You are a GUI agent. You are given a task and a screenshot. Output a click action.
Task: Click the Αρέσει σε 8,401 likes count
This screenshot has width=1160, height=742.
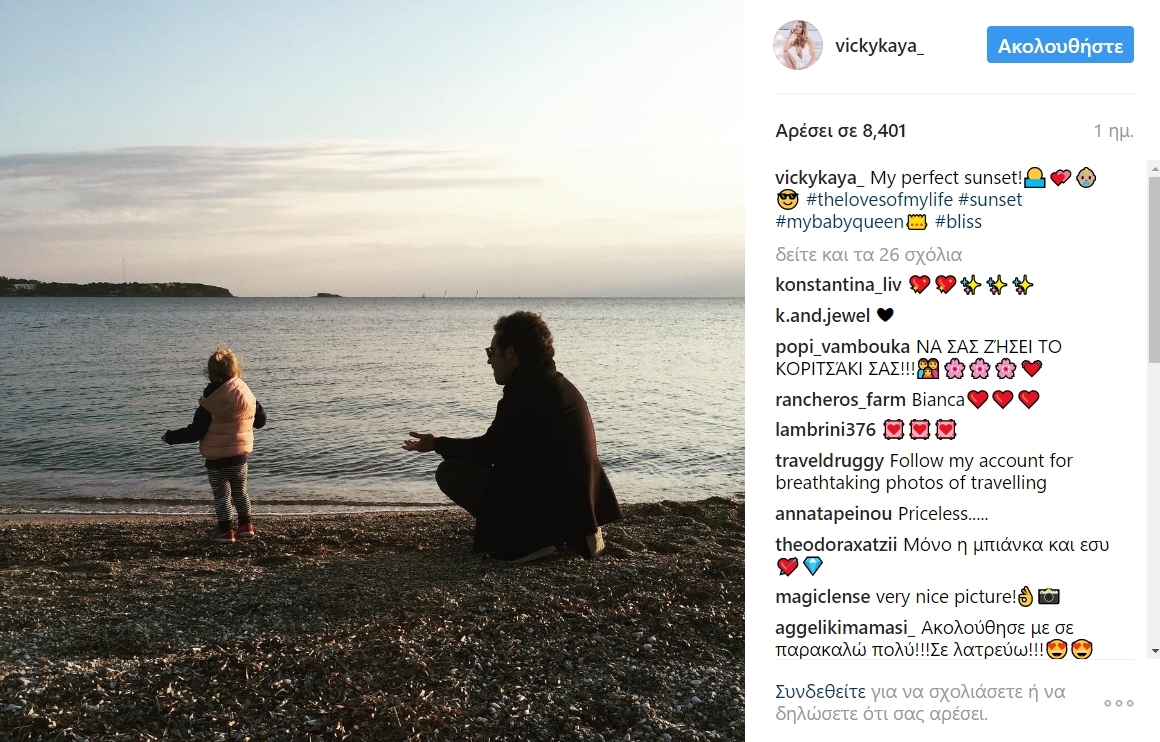840,131
